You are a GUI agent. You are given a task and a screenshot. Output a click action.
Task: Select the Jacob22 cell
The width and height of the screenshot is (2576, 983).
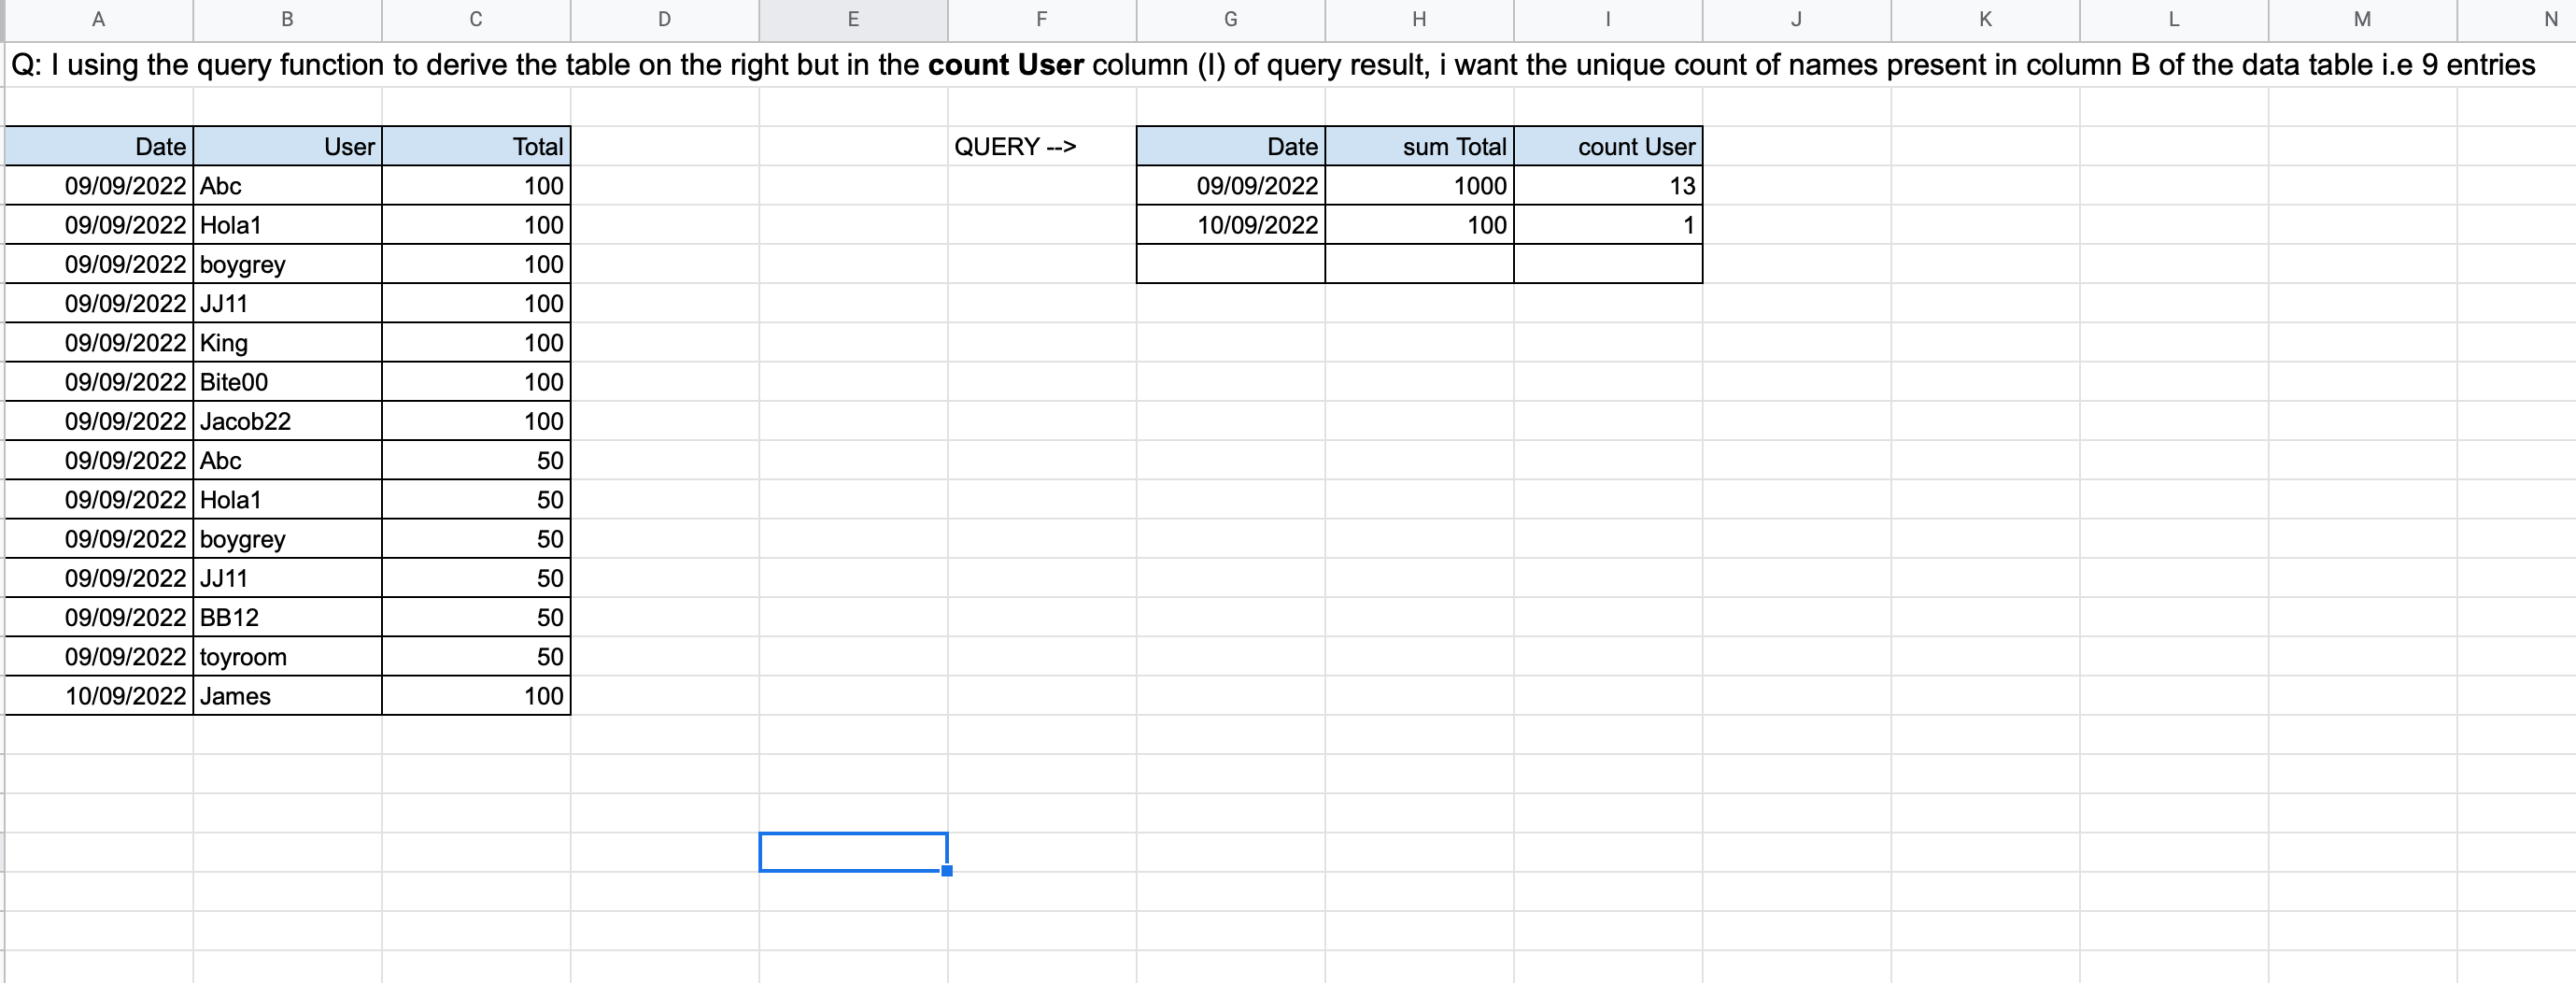[287, 421]
